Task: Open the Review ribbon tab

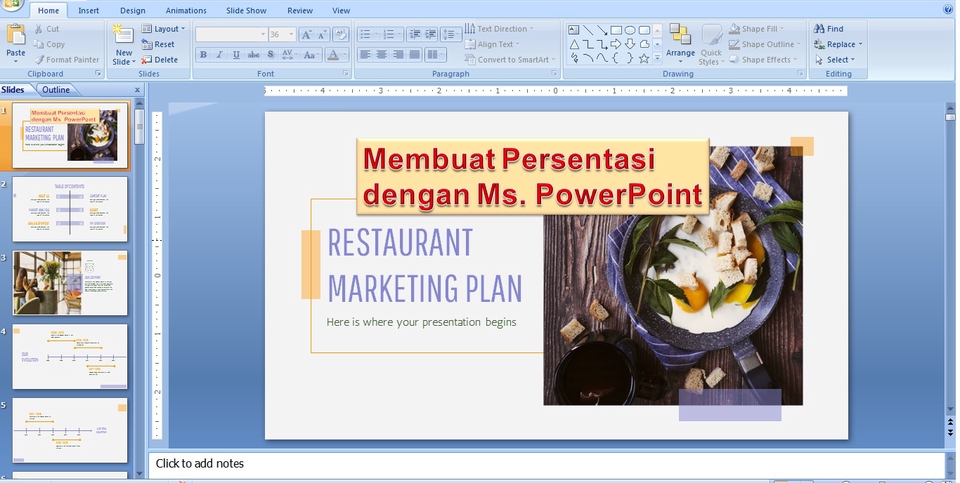Action: (300, 10)
